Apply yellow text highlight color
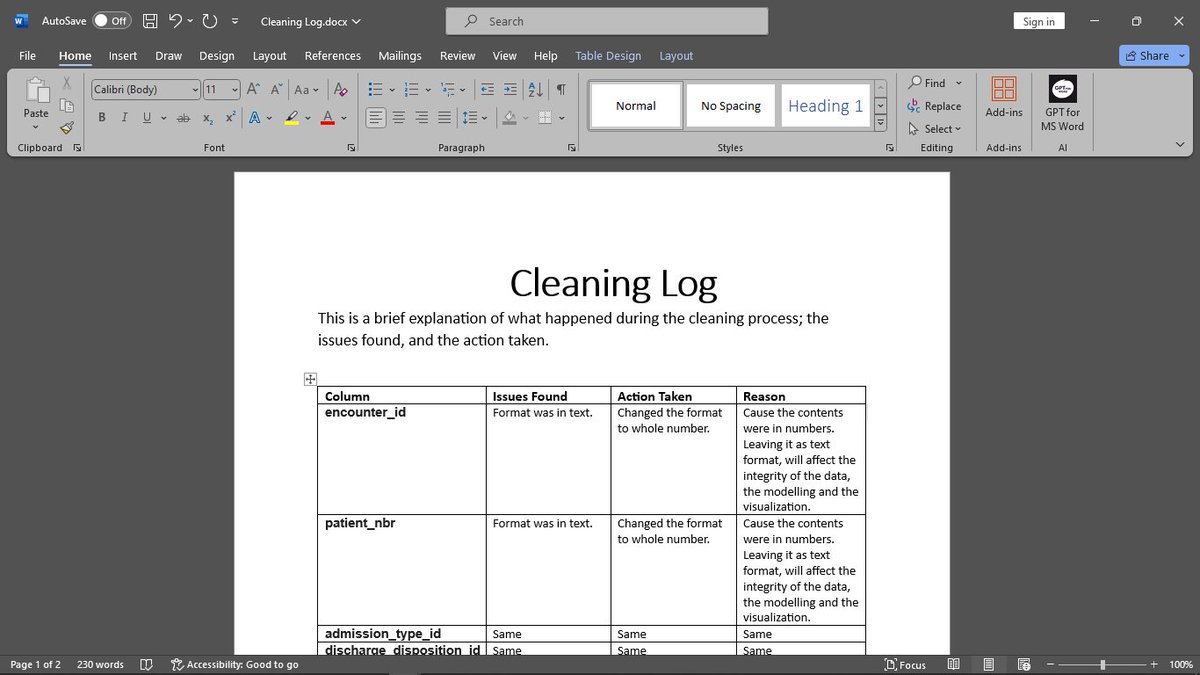 292,118
